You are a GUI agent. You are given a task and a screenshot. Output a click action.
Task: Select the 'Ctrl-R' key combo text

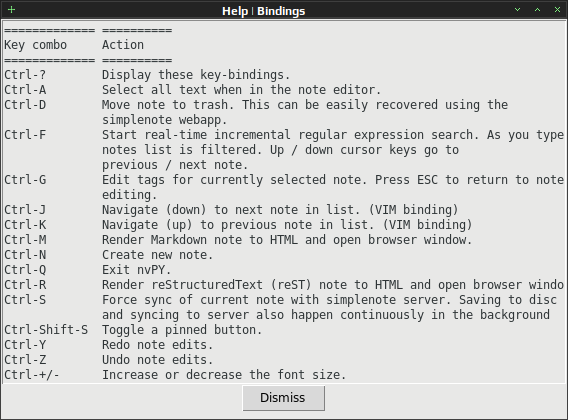point(25,285)
